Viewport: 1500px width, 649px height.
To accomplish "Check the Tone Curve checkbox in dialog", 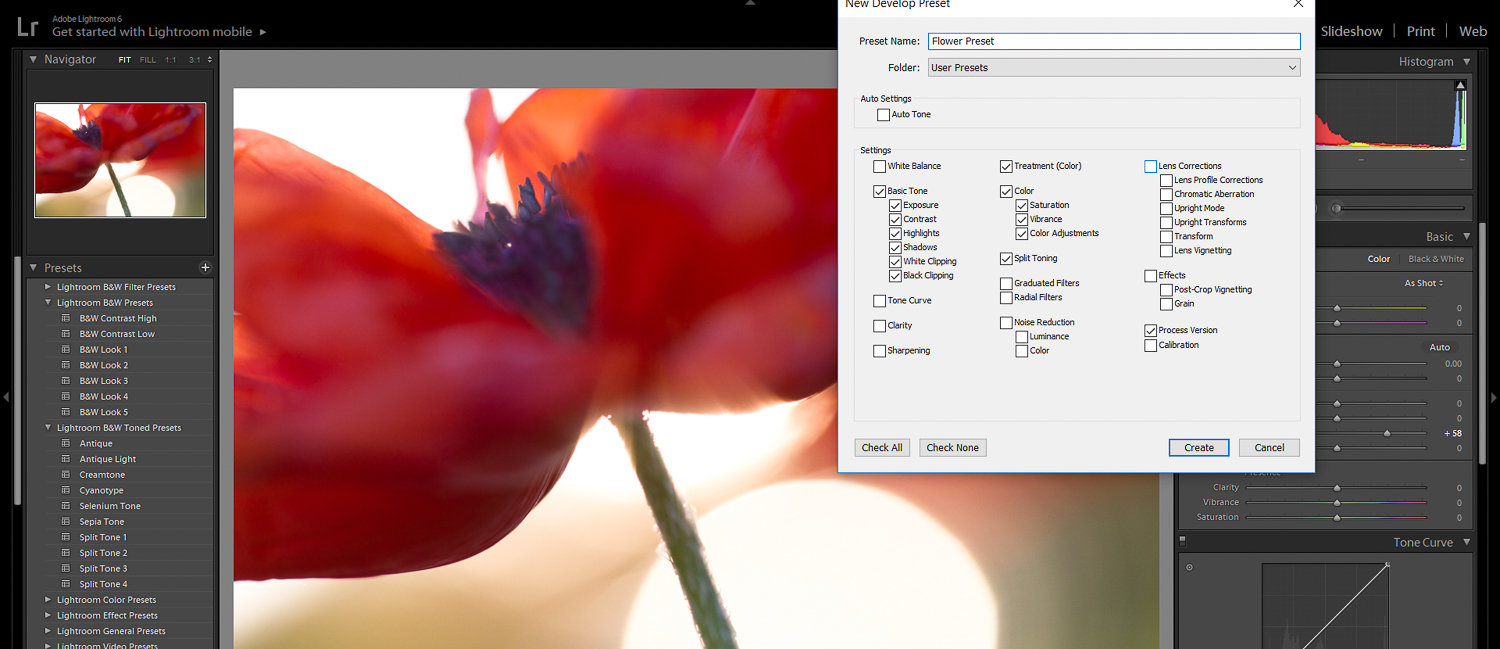I will [x=879, y=300].
